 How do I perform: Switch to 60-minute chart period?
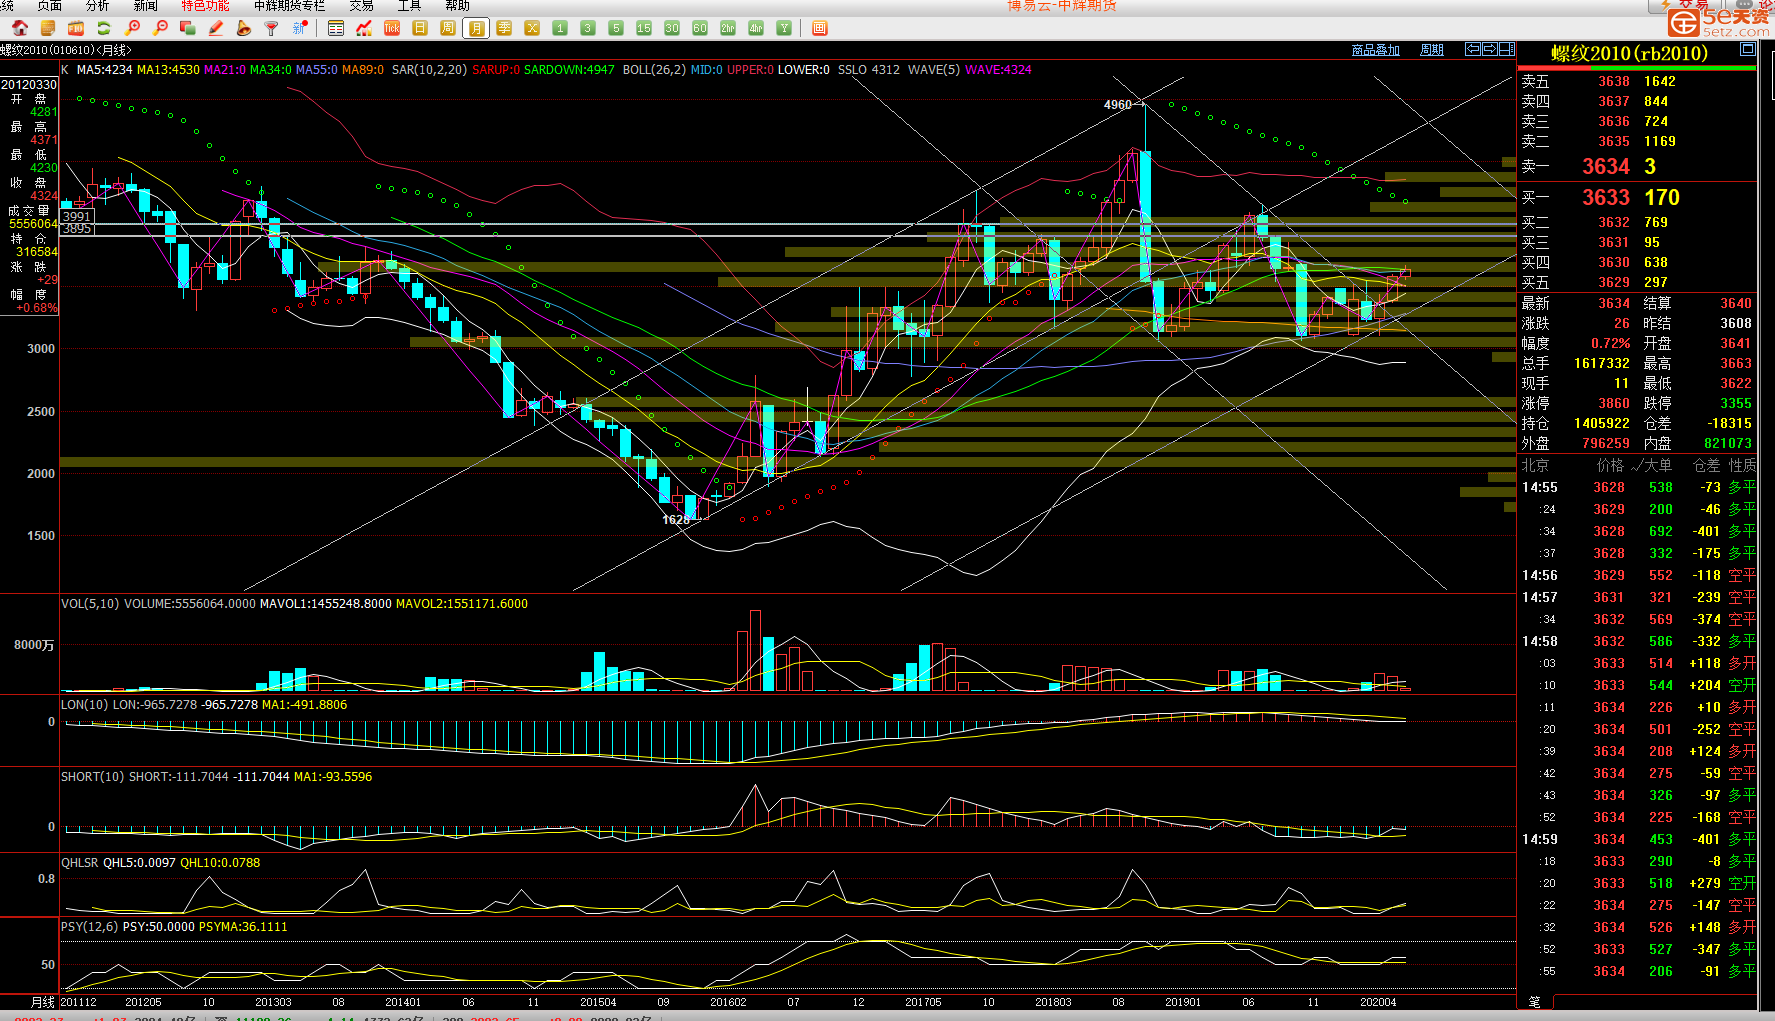click(700, 28)
